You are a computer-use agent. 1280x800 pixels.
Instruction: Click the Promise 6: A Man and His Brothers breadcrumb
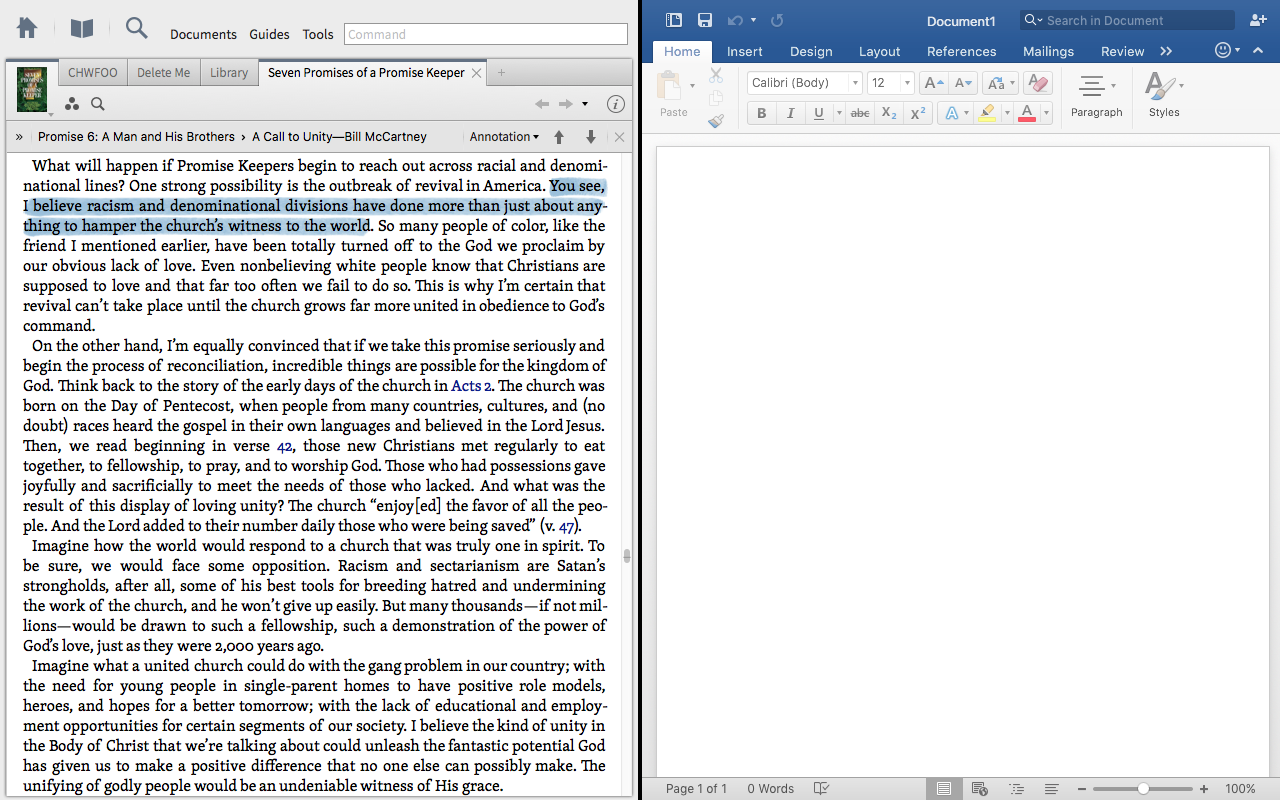tap(136, 137)
